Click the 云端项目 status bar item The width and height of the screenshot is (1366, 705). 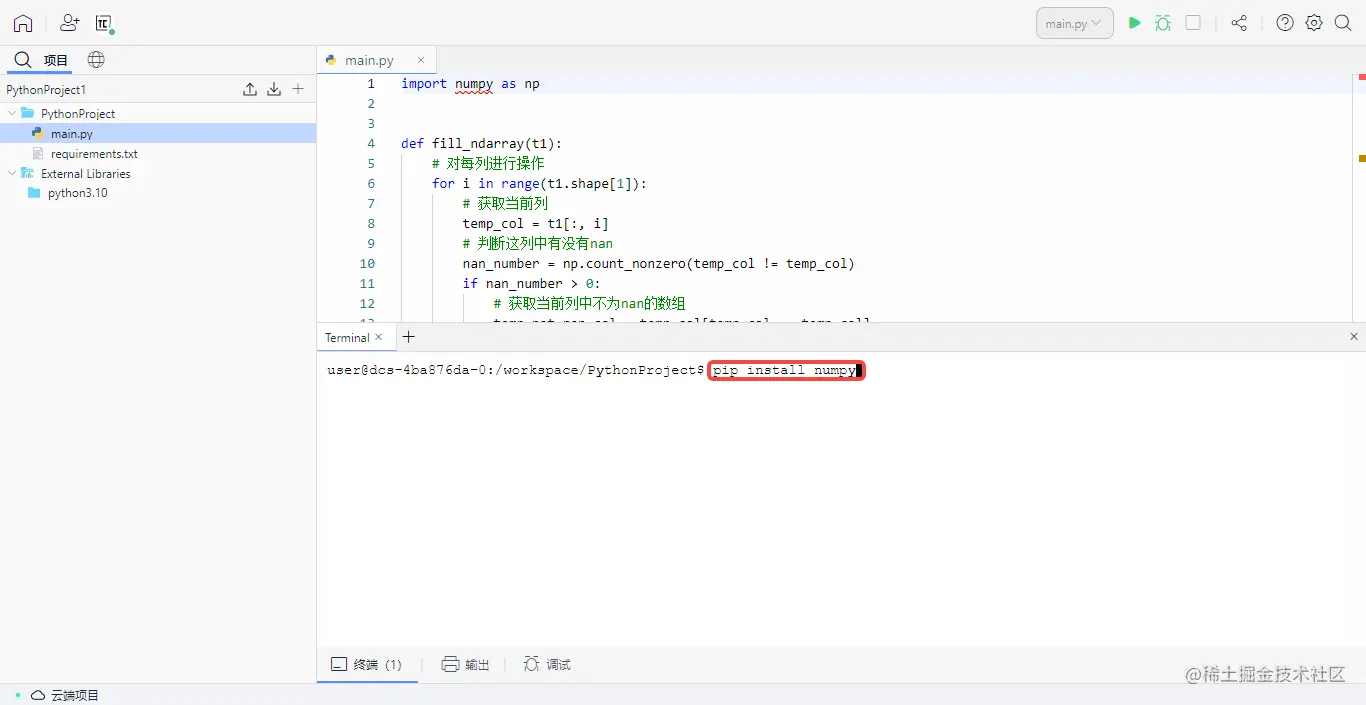pyautogui.click(x=65, y=695)
